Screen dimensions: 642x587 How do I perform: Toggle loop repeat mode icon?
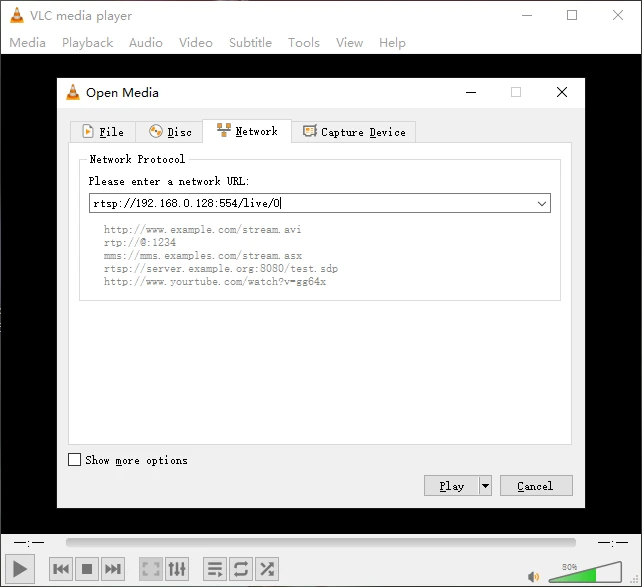pyautogui.click(x=241, y=569)
